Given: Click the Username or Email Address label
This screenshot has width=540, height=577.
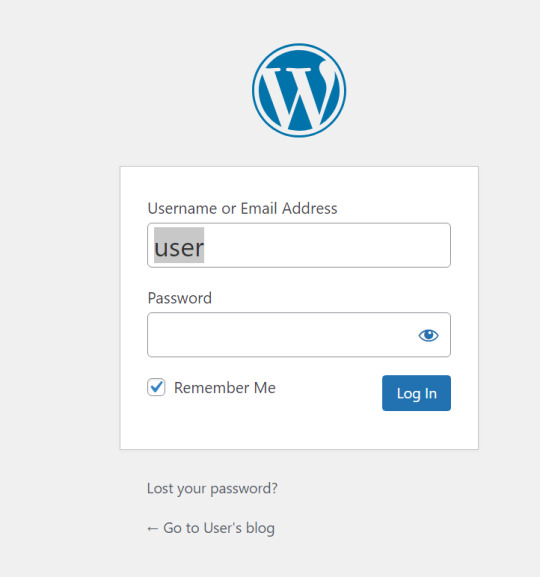Looking at the screenshot, I should coord(242,208).
